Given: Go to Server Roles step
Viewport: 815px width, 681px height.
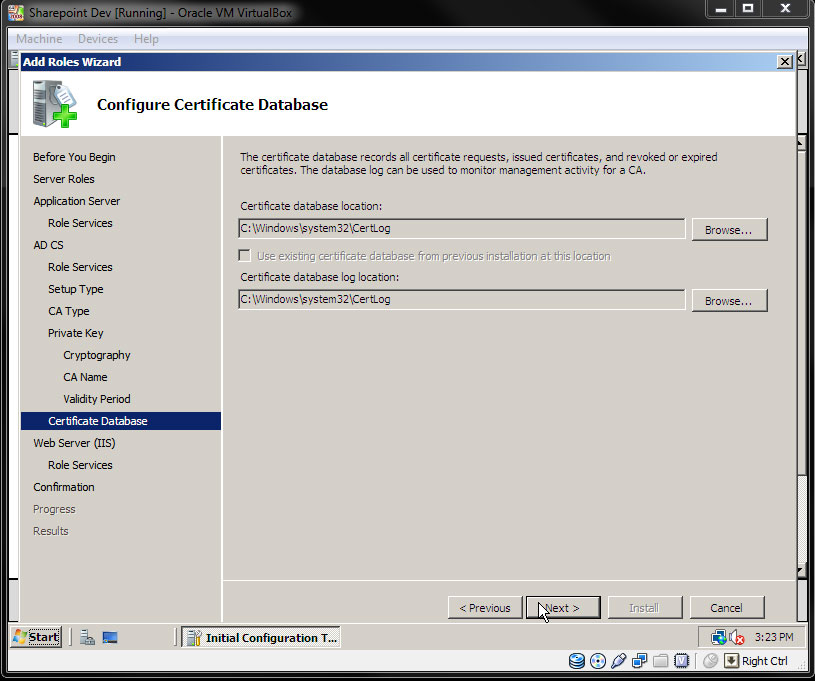Looking at the screenshot, I should (x=64, y=179).
